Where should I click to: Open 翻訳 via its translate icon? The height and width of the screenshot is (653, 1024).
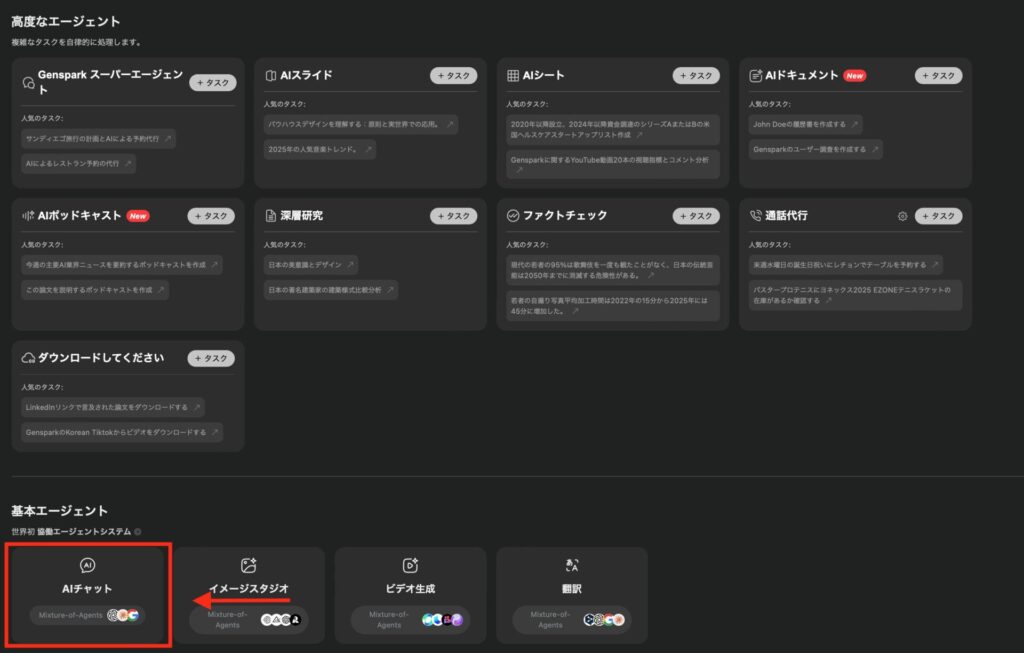(571, 565)
